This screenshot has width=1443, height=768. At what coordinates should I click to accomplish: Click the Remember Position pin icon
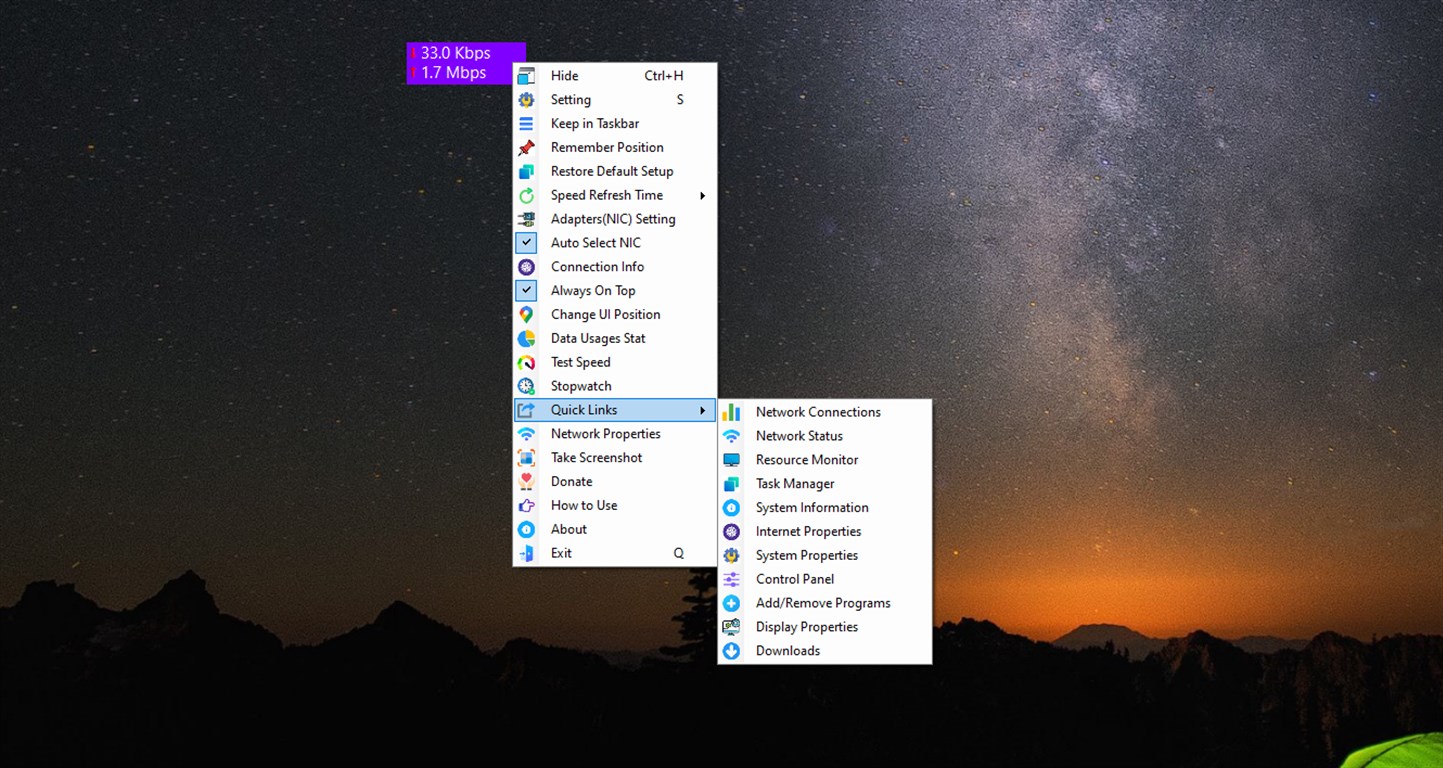pyautogui.click(x=526, y=147)
